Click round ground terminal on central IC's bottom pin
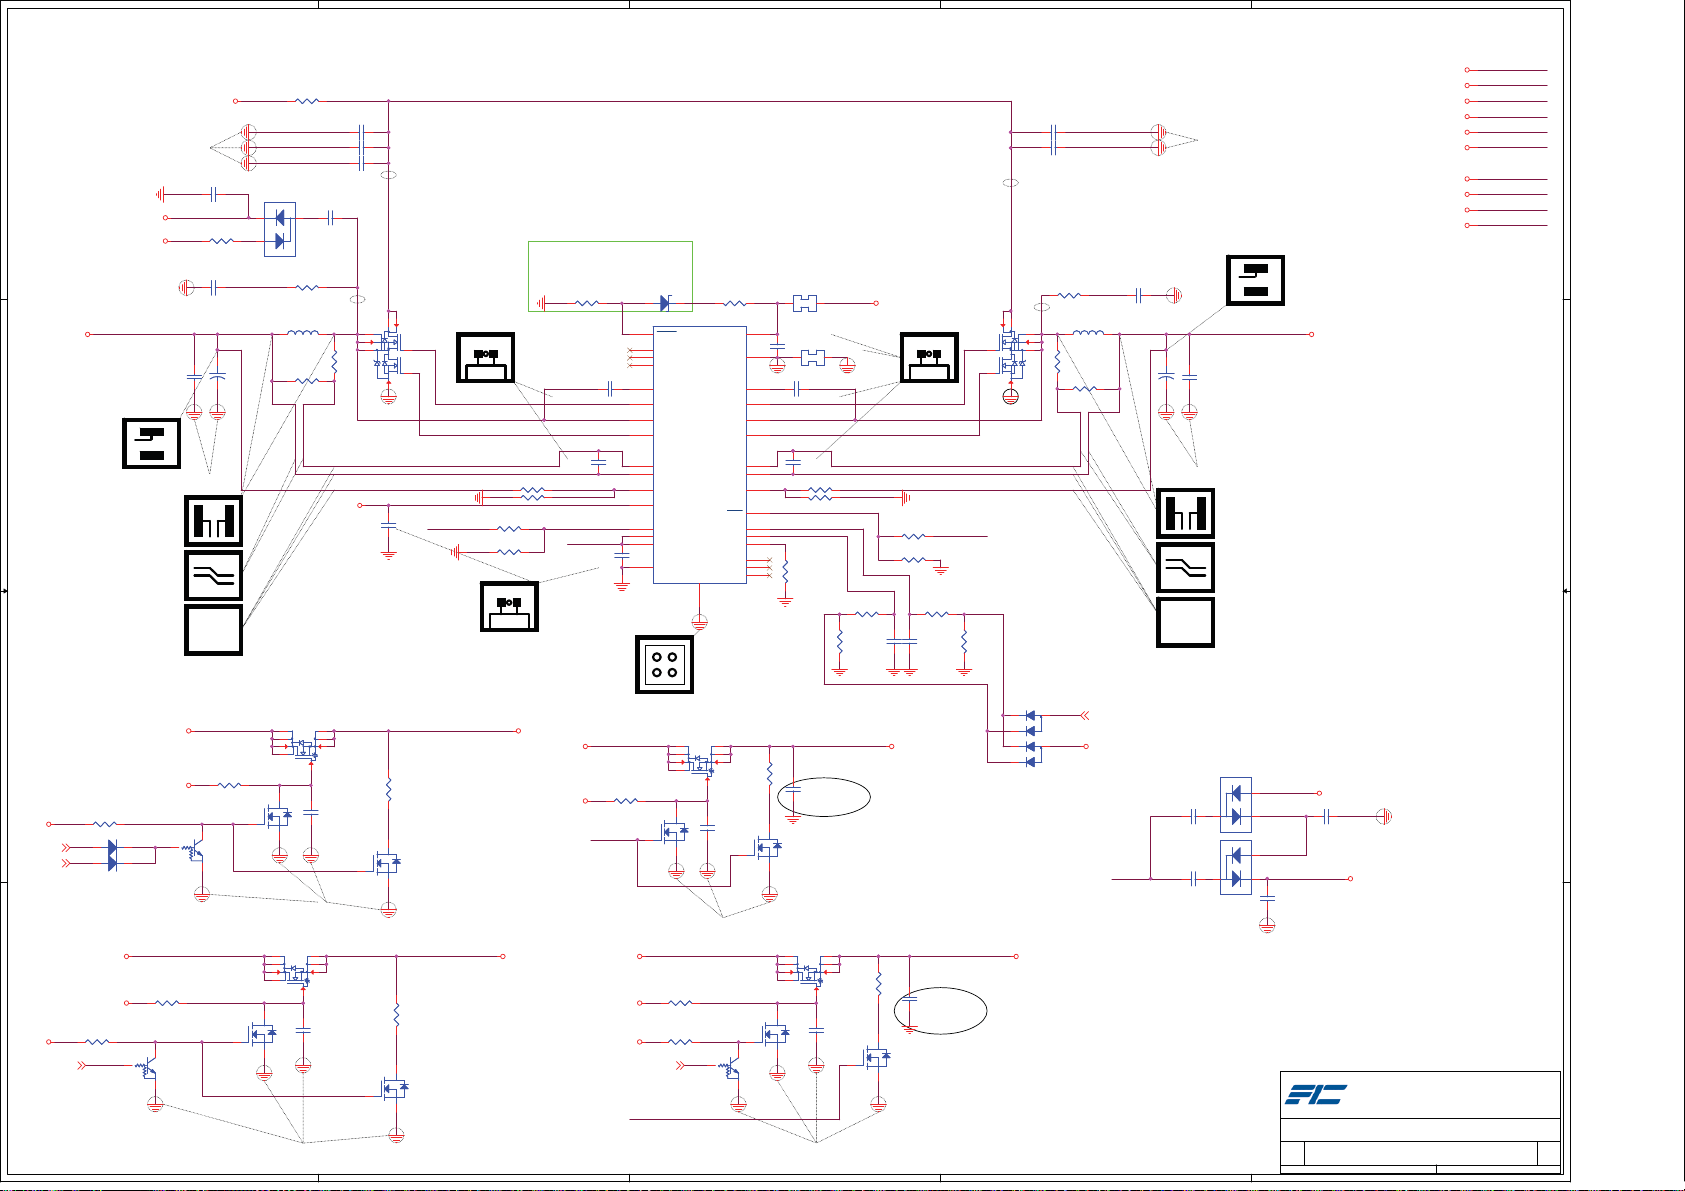The image size is (1685, 1191). pos(700,622)
